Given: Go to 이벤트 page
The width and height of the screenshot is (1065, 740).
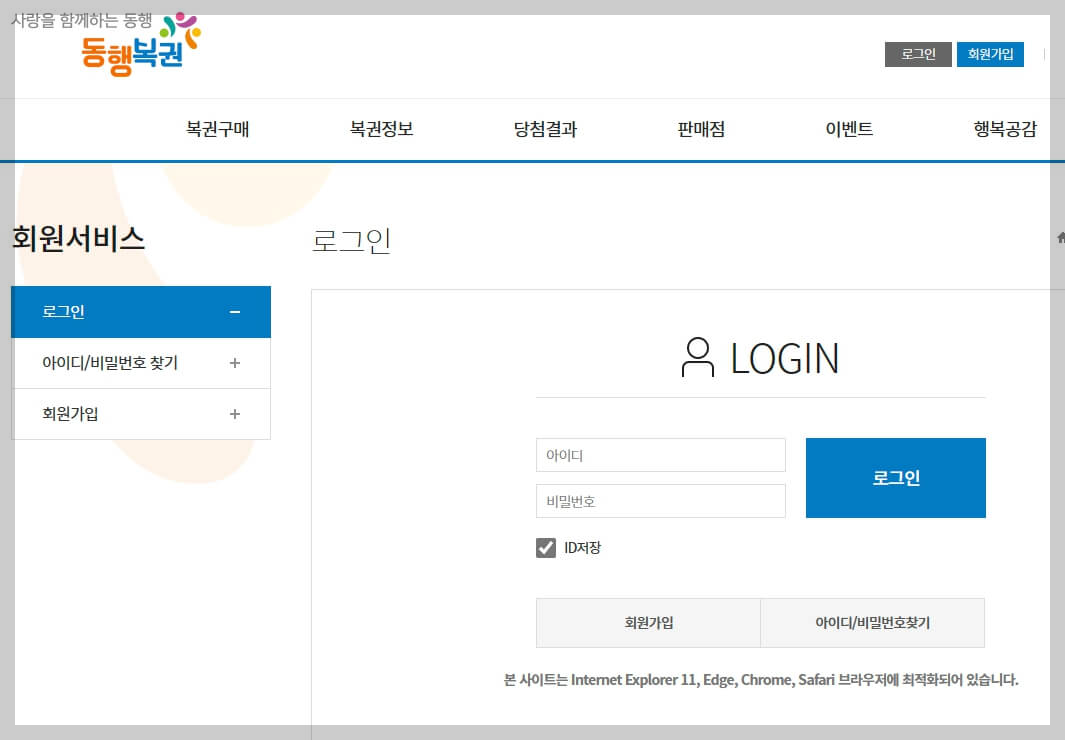Looking at the screenshot, I should pyautogui.click(x=849, y=129).
